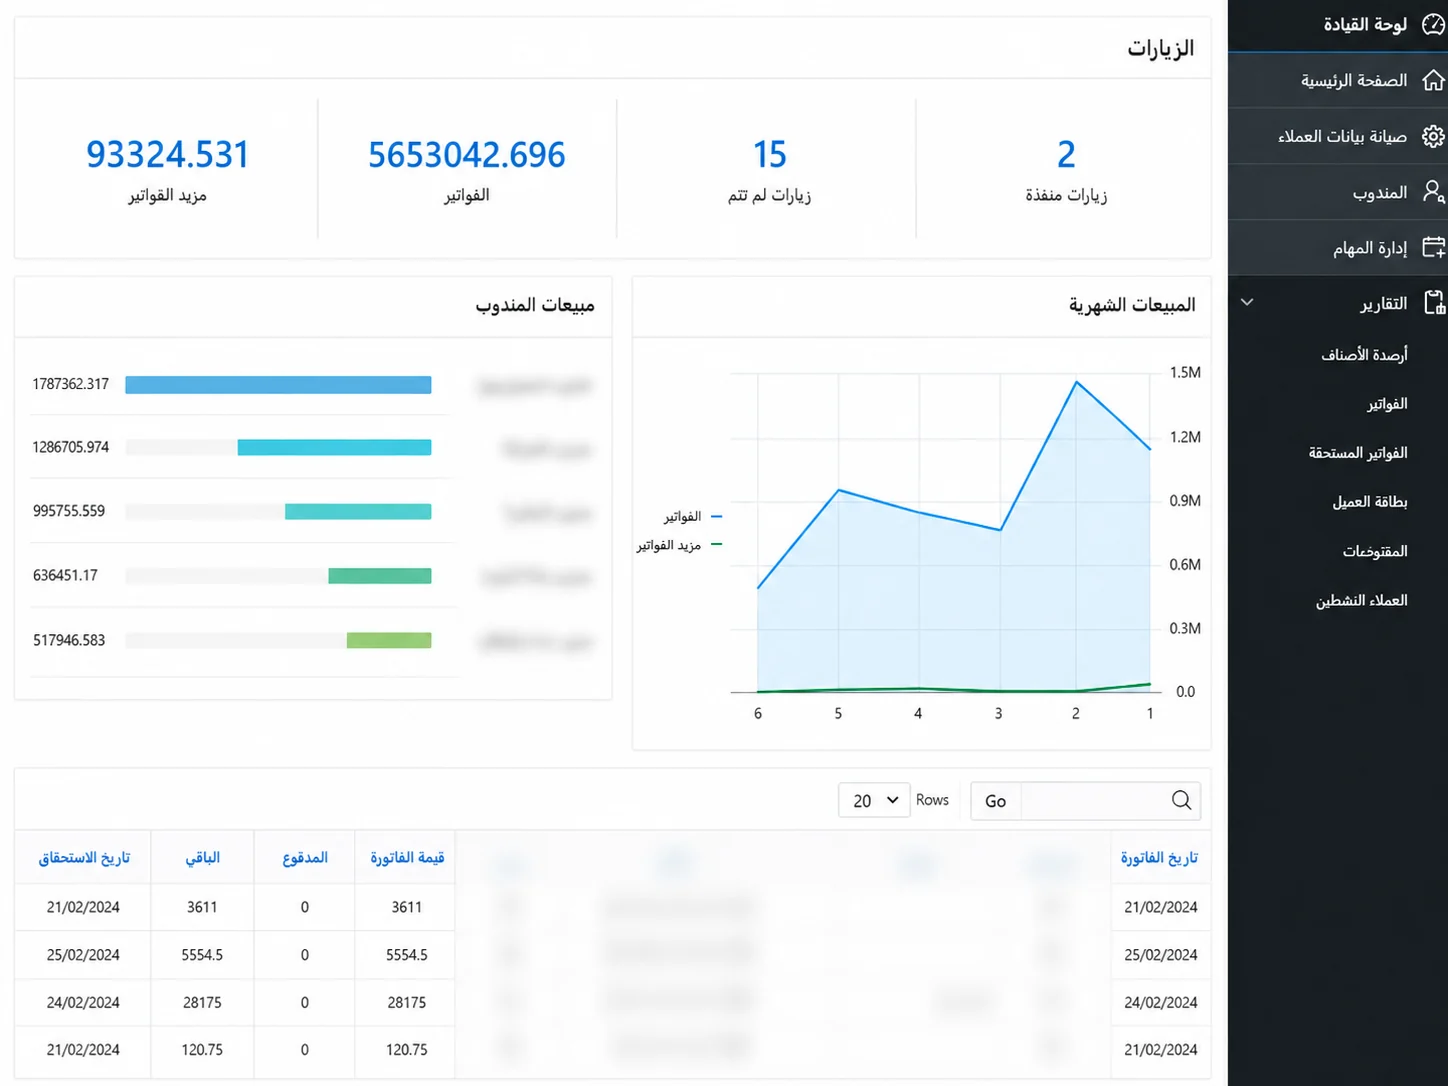
Task: Sort by المدفوع column header
Action: [305, 858]
